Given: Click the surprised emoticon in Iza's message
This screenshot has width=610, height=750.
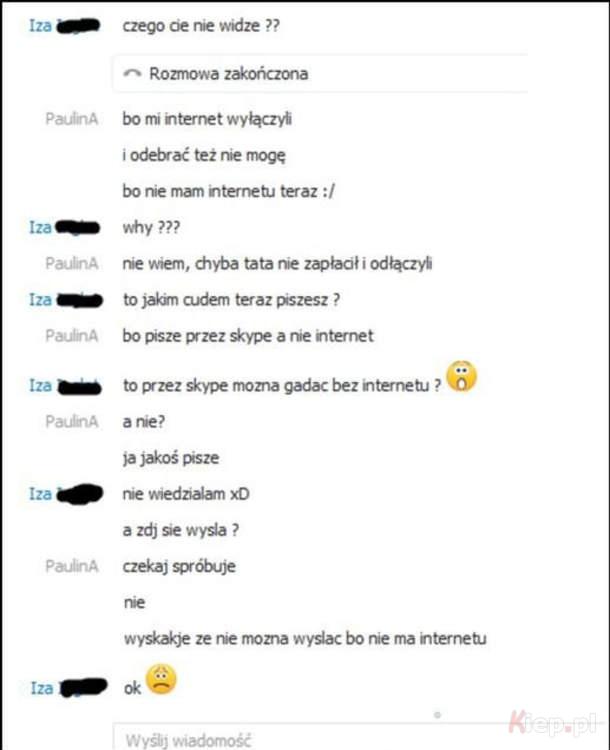Looking at the screenshot, I should [x=462, y=376].
